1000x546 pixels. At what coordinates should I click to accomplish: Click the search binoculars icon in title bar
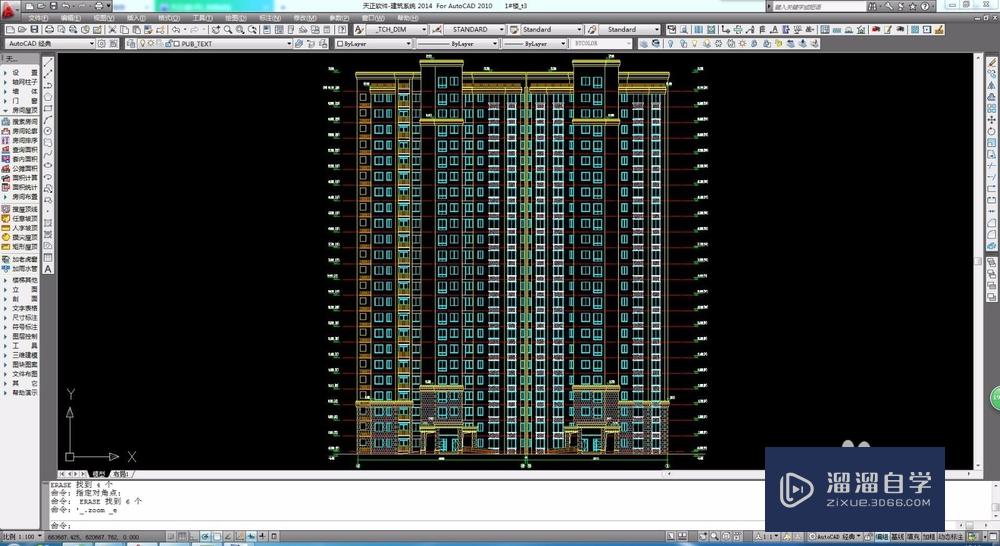pyautogui.click(x=872, y=6)
